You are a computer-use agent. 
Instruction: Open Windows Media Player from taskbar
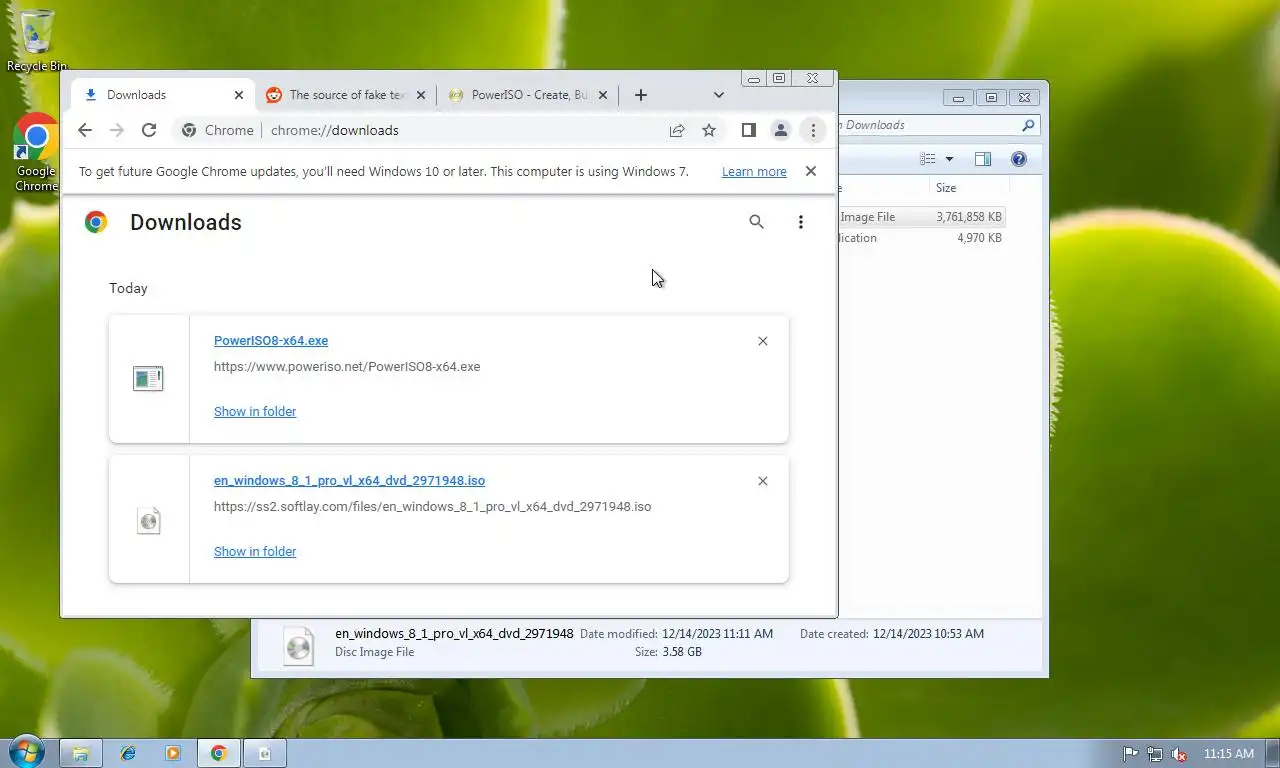point(173,753)
